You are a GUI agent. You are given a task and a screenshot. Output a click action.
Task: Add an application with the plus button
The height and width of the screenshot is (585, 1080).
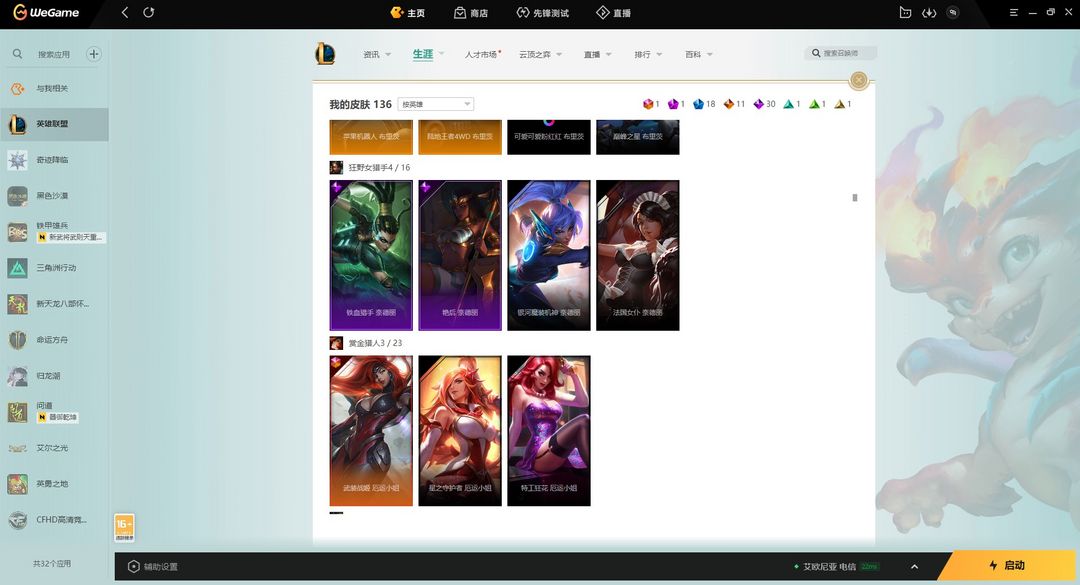coord(94,54)
